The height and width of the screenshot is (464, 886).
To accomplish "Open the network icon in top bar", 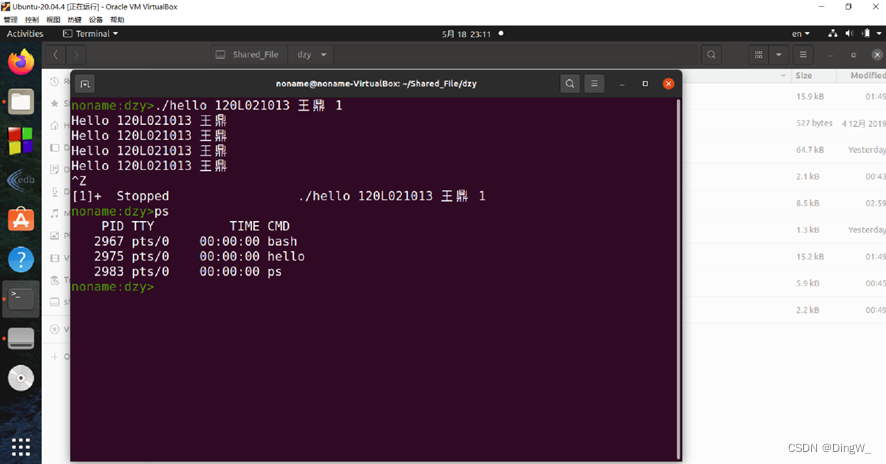I will pos(832,33).
